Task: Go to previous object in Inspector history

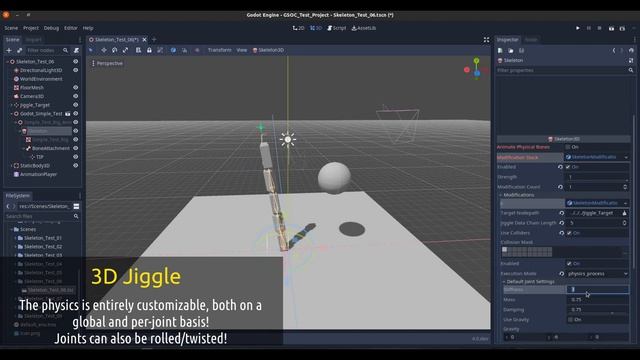Action: (x=613, y=50)
